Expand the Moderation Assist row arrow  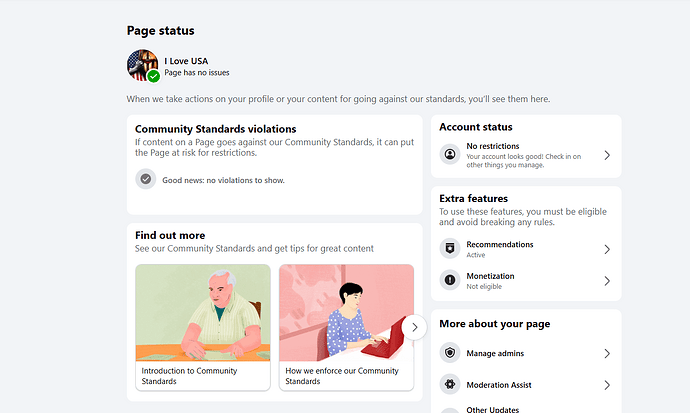[x=607, y=385]
